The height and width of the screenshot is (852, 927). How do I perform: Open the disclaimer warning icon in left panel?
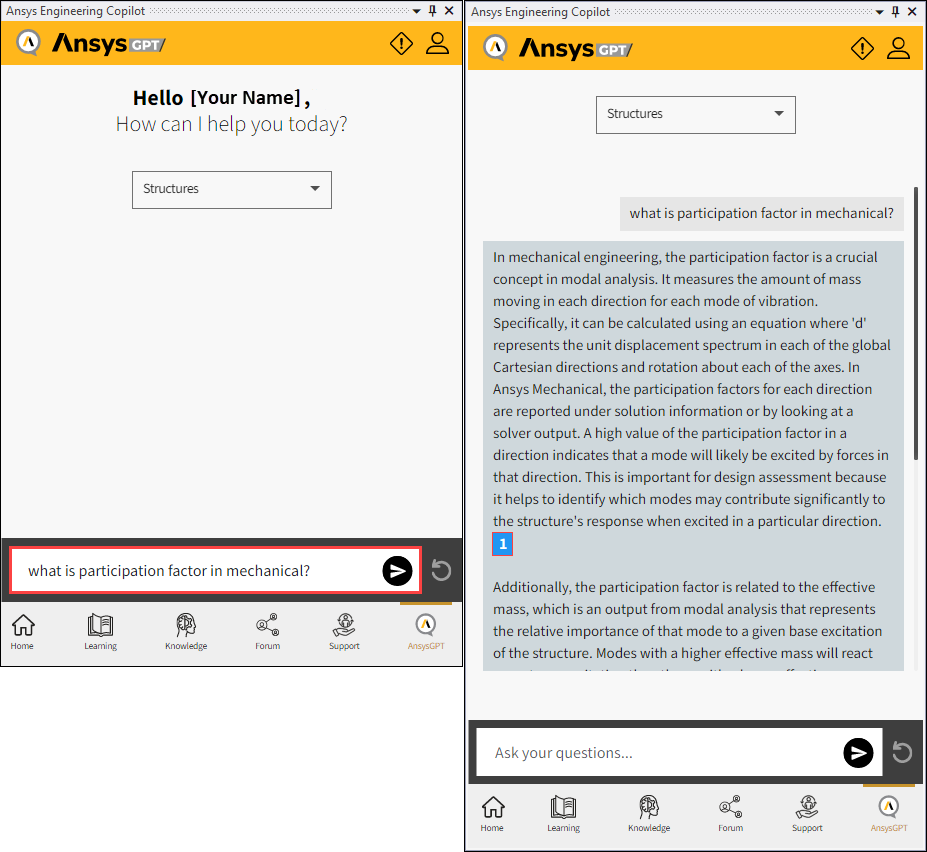pos(401,43)
